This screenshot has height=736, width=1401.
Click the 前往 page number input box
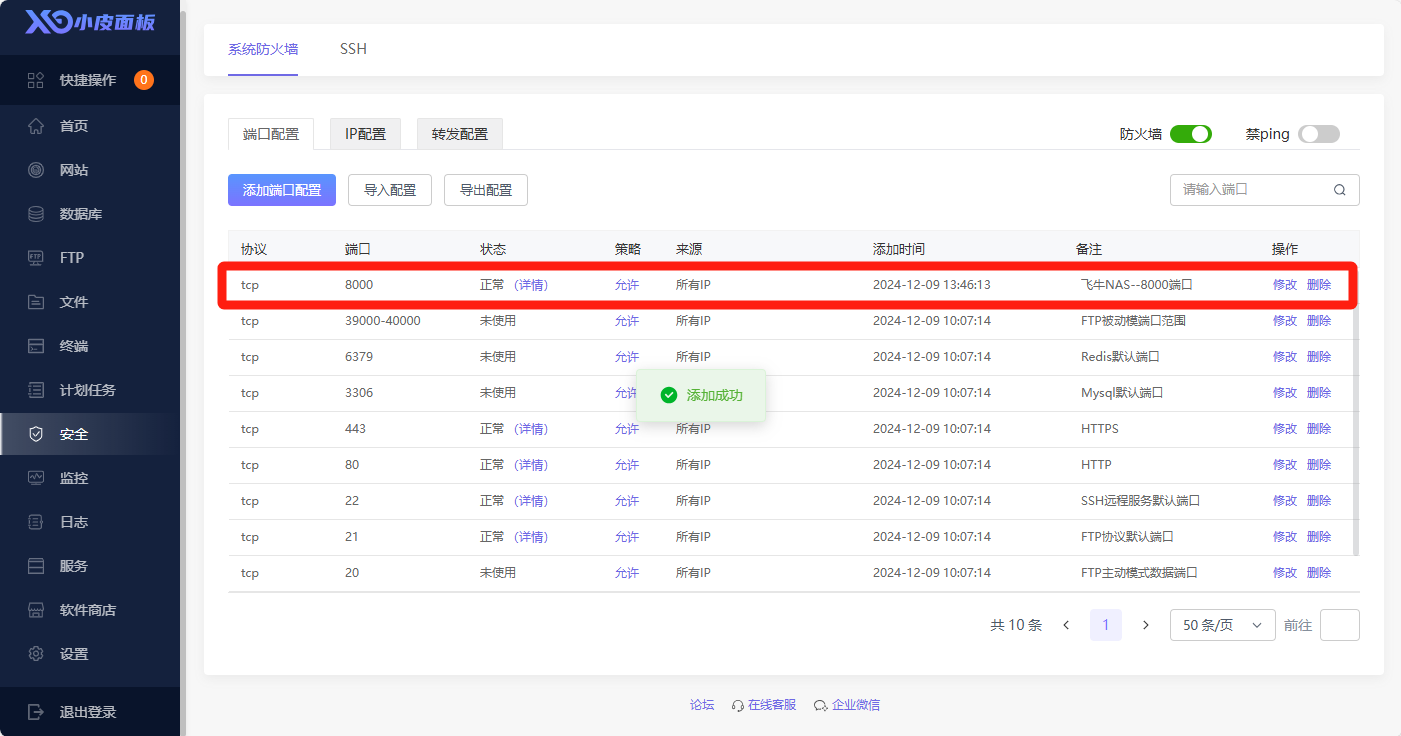[1339, 625]
